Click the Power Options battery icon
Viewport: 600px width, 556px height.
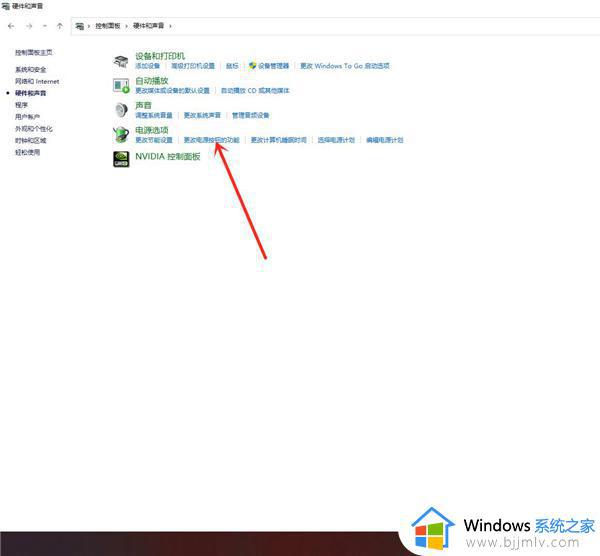pos(121,134)
